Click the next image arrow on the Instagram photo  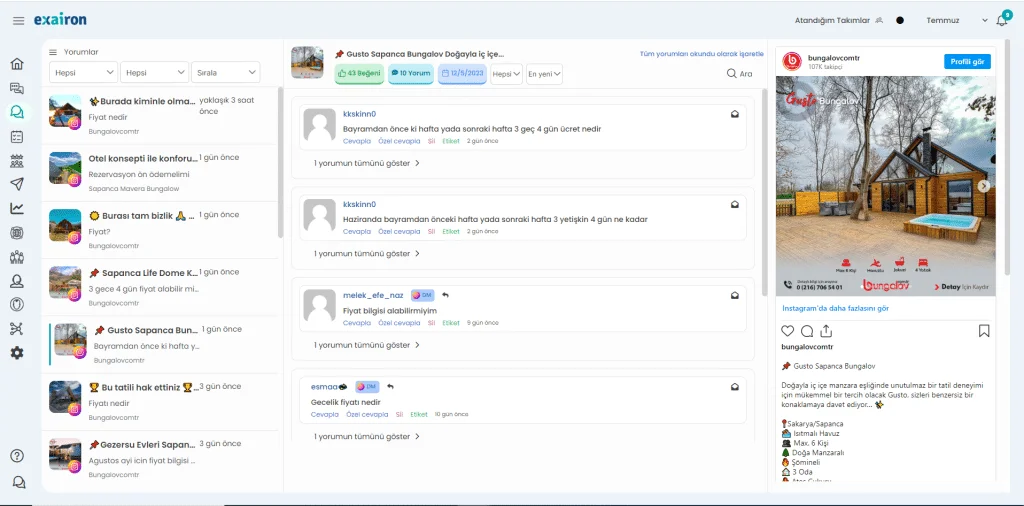click(984, 186)
